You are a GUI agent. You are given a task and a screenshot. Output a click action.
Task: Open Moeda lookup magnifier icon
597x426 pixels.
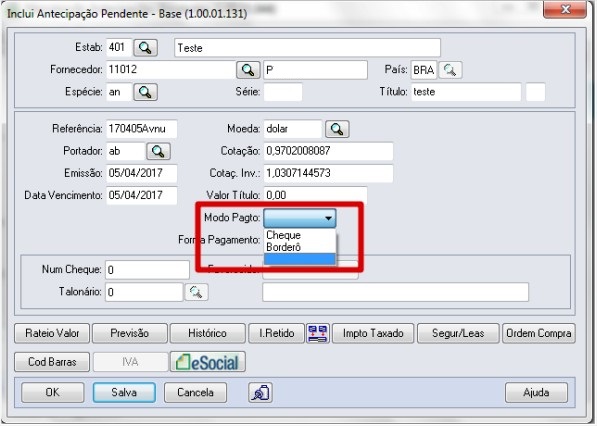tap(337, 129)
